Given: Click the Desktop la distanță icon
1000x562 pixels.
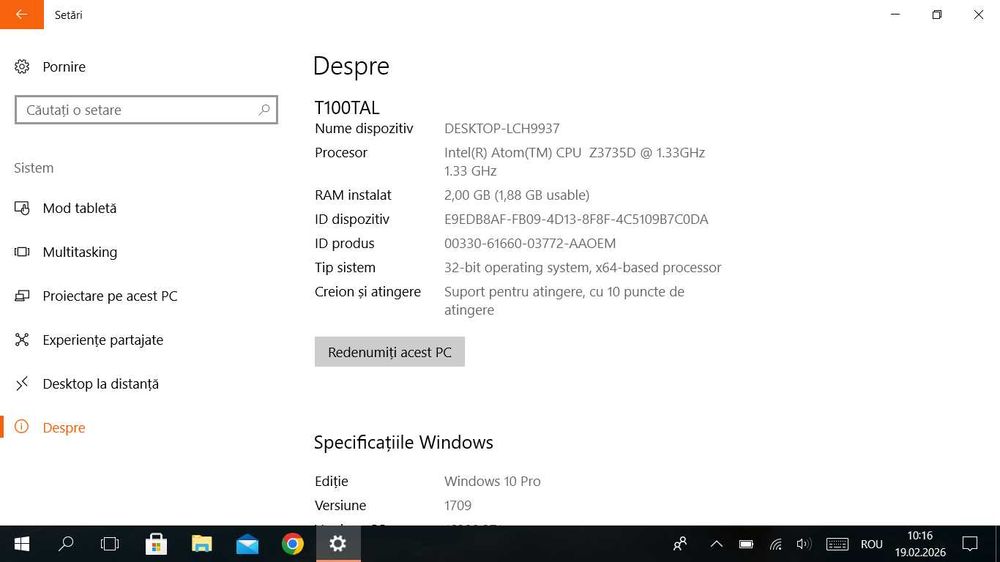Looking at the screenshot, I should click(22, 384).
